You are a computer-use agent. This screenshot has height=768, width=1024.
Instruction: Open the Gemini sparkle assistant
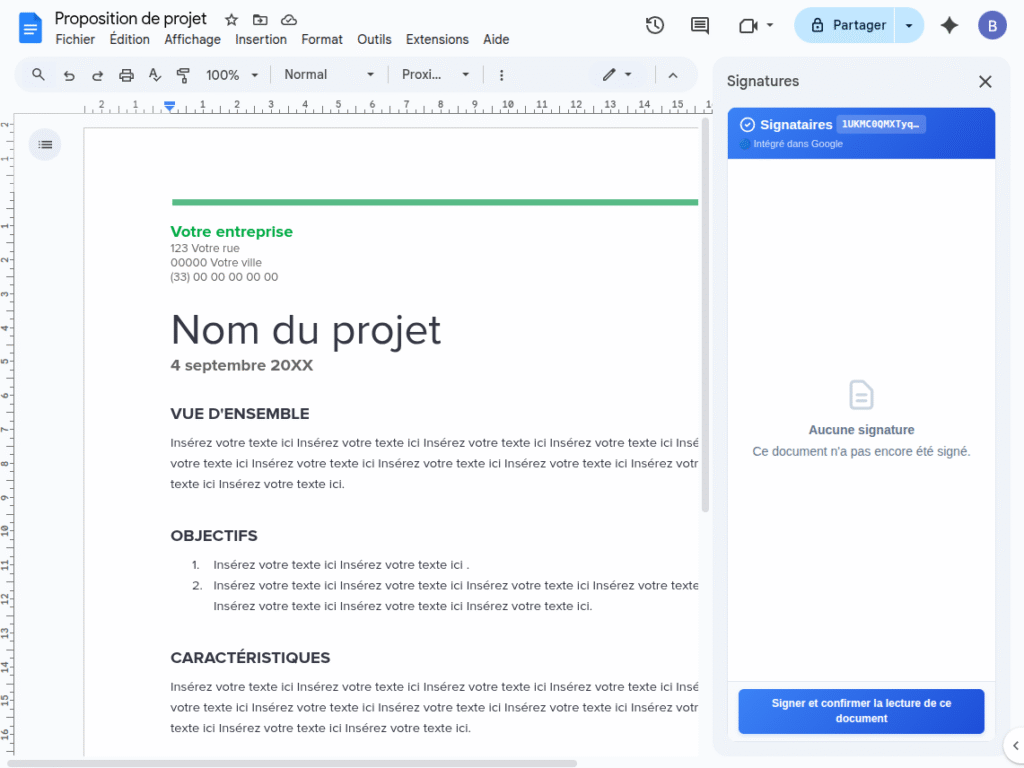[x=949, y=25]
